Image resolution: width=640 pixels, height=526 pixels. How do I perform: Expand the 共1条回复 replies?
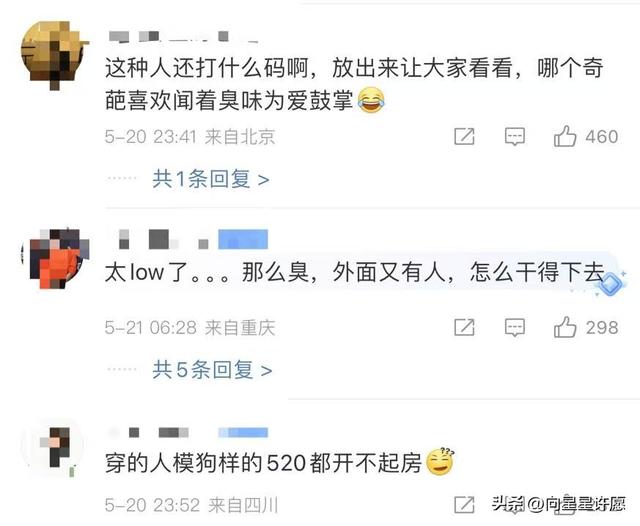(x=211, y=179)
